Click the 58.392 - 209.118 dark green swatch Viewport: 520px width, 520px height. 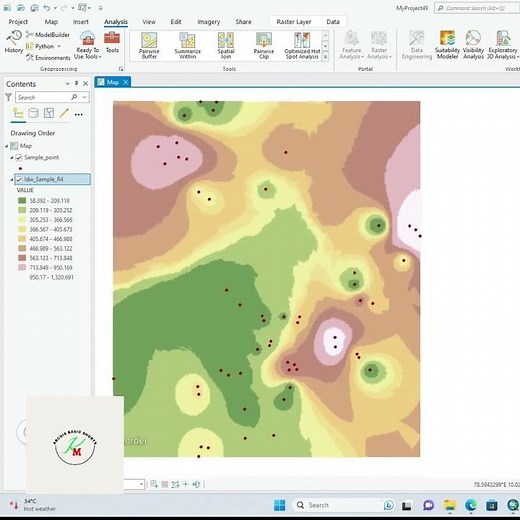point(22,201)
